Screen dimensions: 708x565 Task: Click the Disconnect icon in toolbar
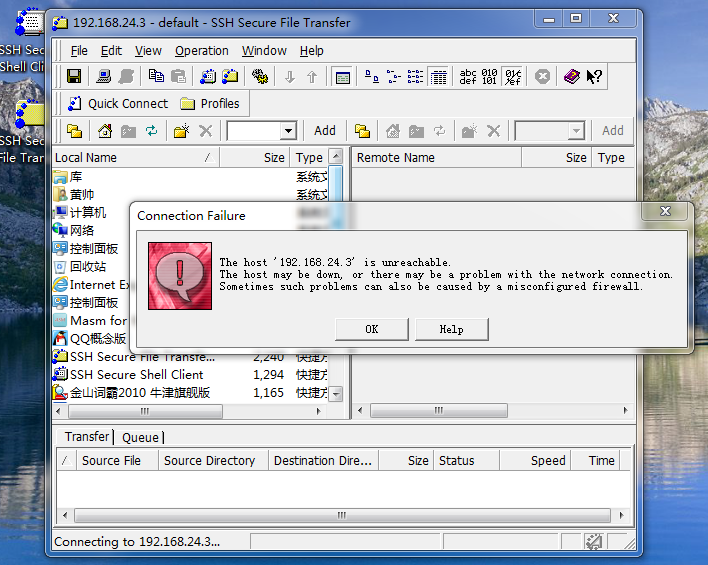click(126, 76)
